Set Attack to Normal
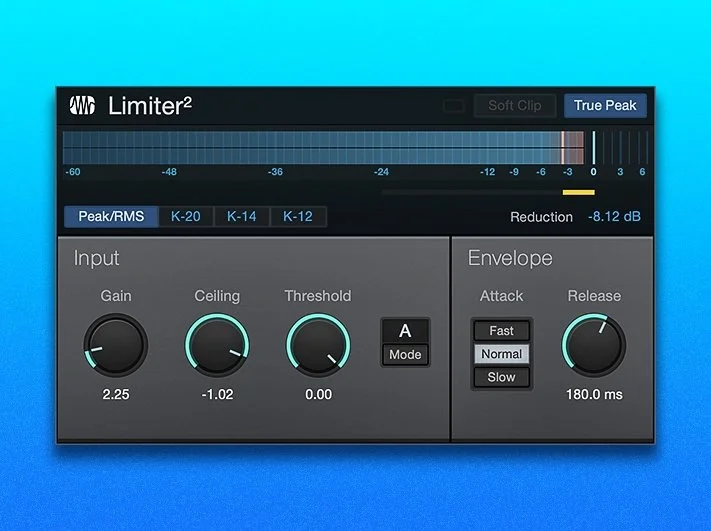 (x=502, y=354)
